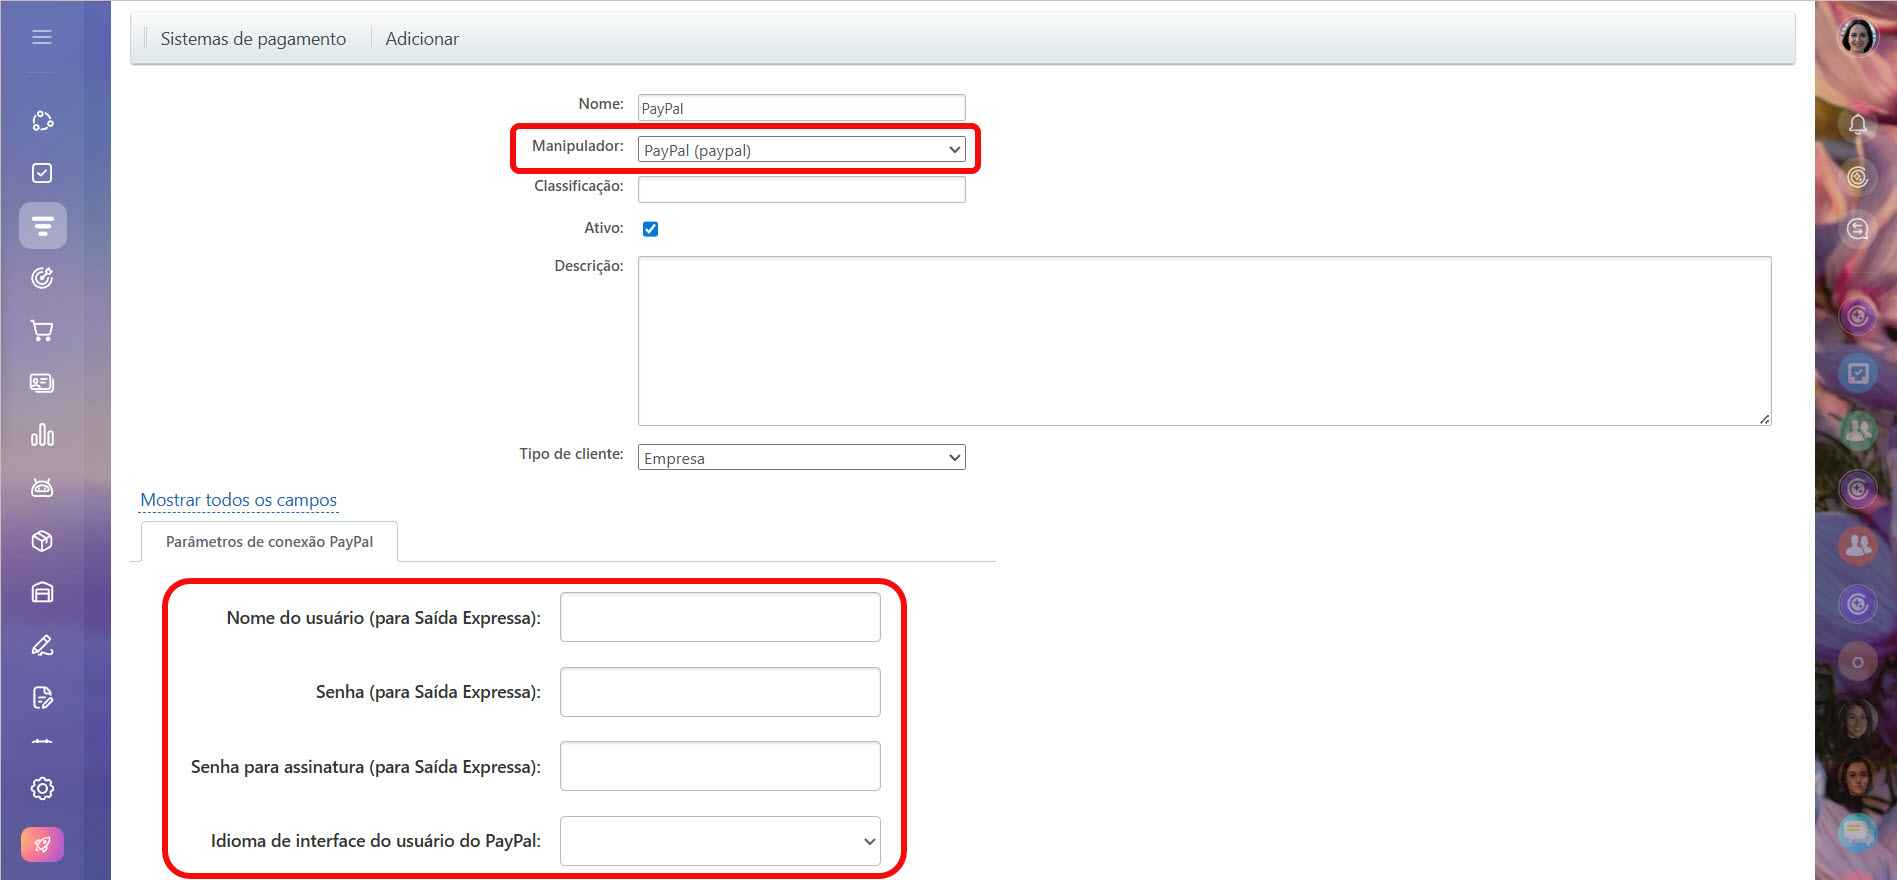Open the box inventory icon in the left sidebar
The height and width of the screenshot is (880, 1897).
click(42, 541)
